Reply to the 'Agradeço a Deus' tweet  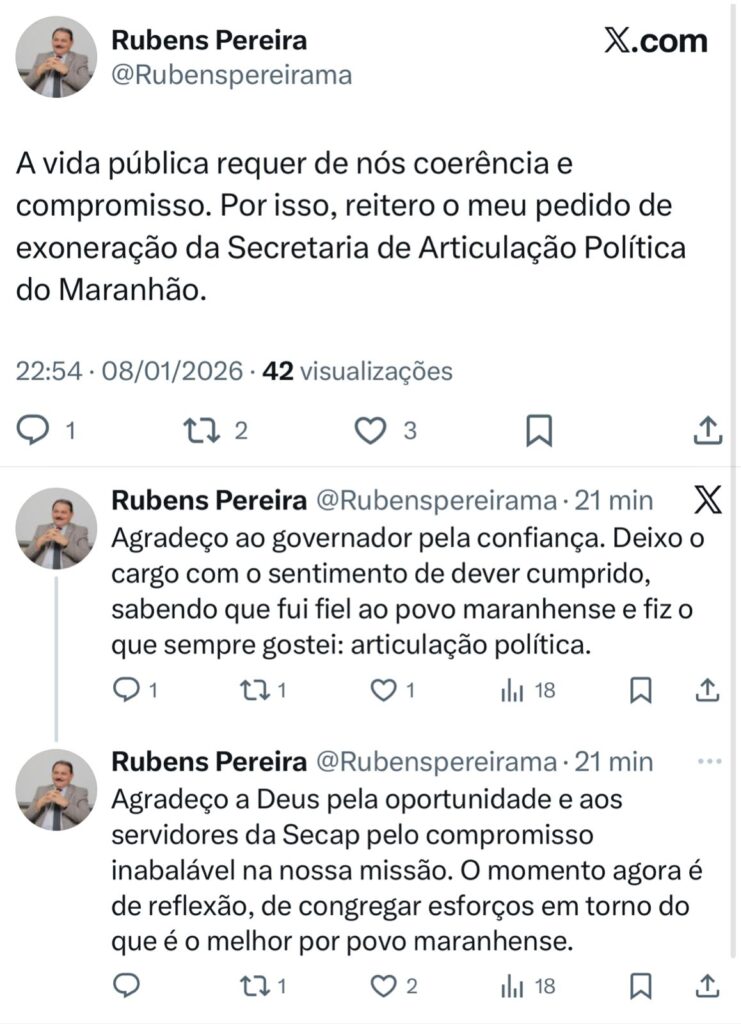[127, 986]
